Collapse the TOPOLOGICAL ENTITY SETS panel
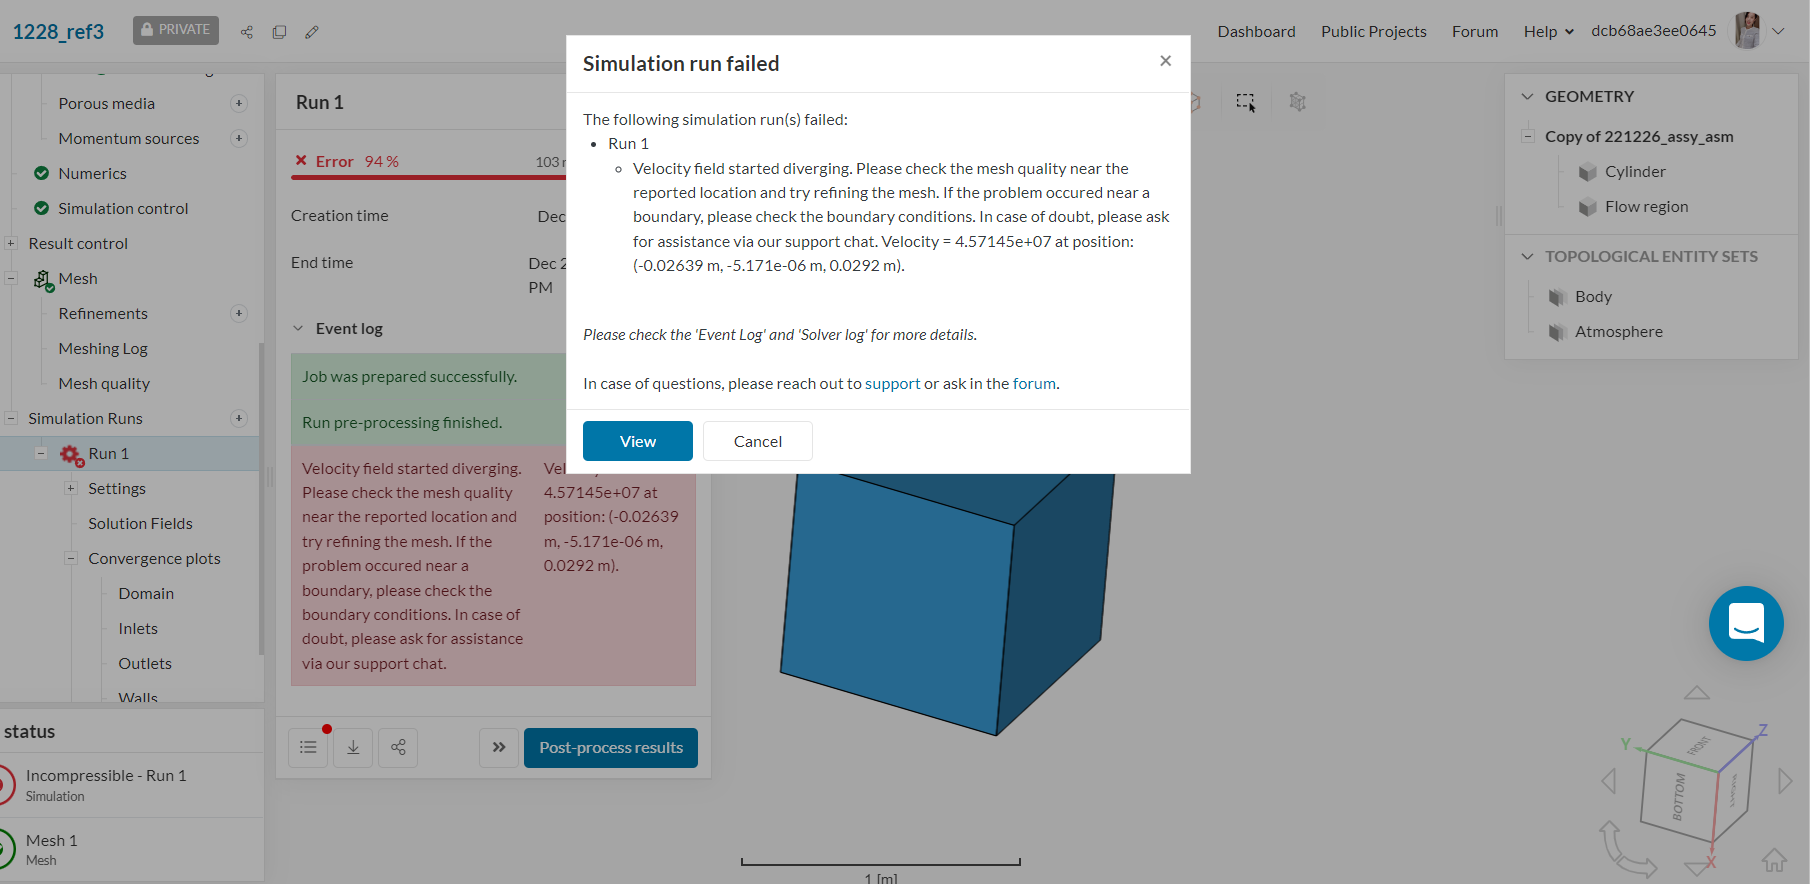The width and height of the screenshot is (1810, 884). point(1527,257)
